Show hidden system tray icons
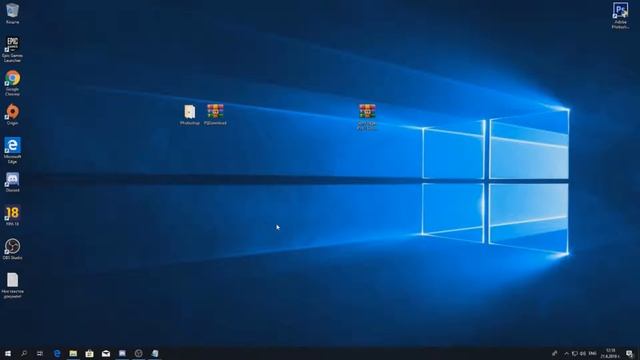The image size is (640, 360). coord(567,353)
